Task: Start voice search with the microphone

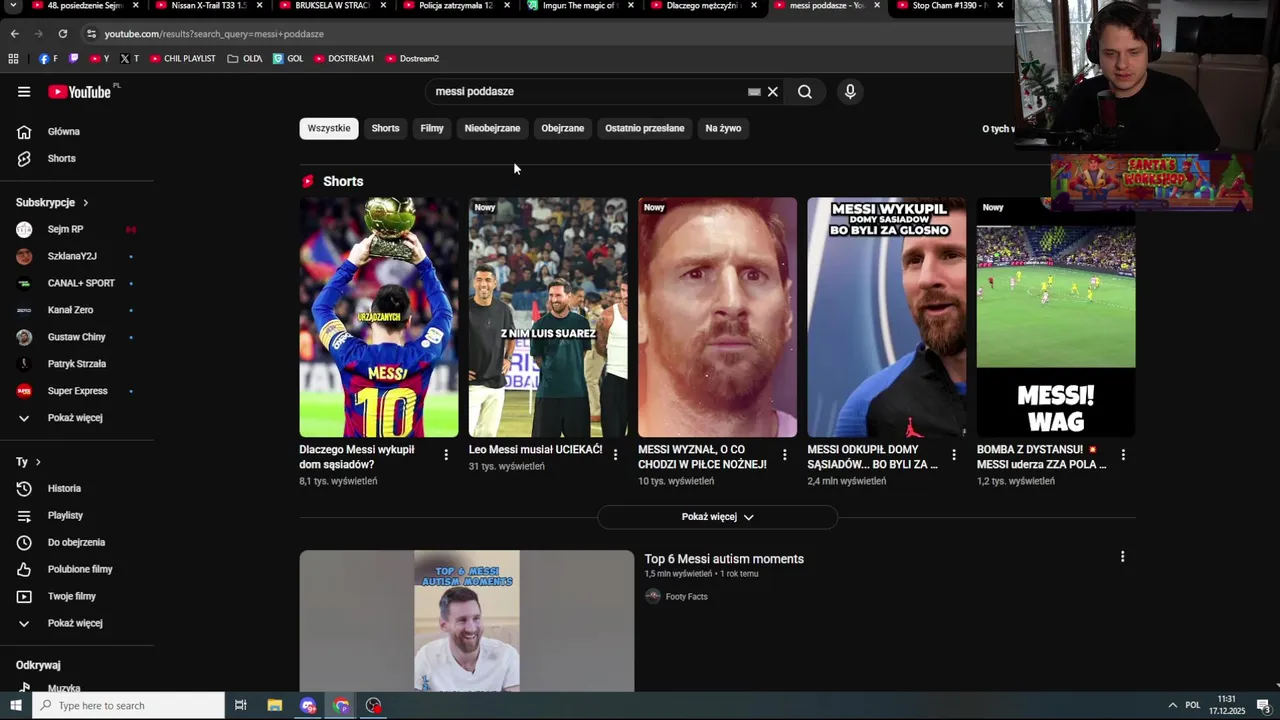Action: click(850, 92)
